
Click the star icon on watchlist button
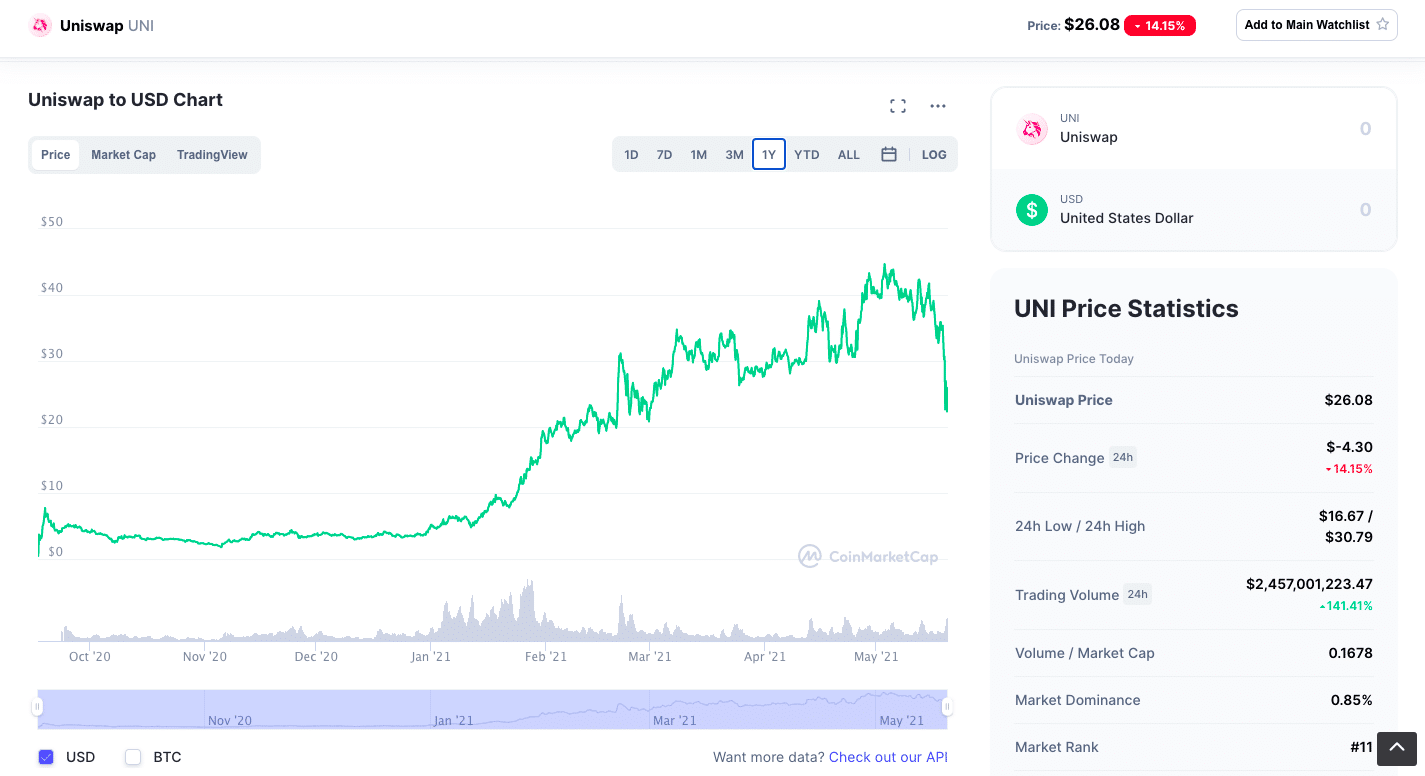coord(1383,25)
